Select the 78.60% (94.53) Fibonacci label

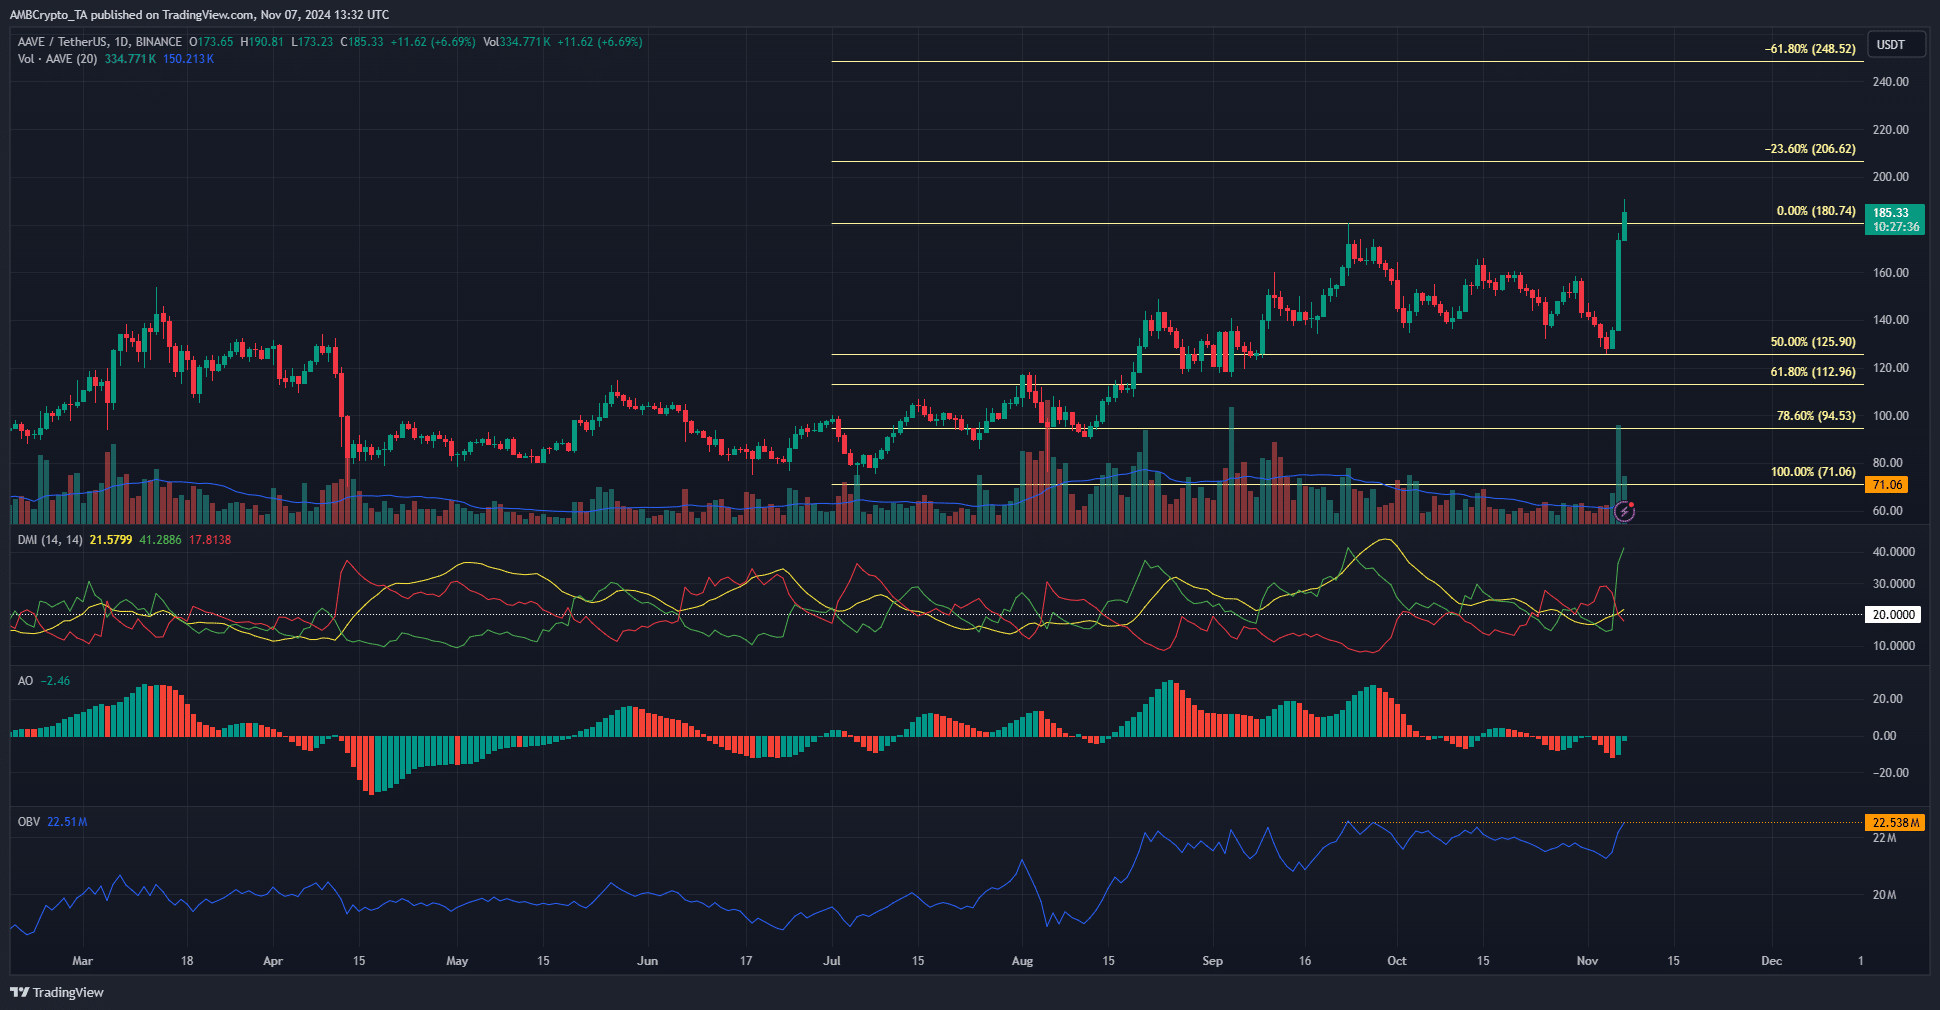[x=1816, y=416]
